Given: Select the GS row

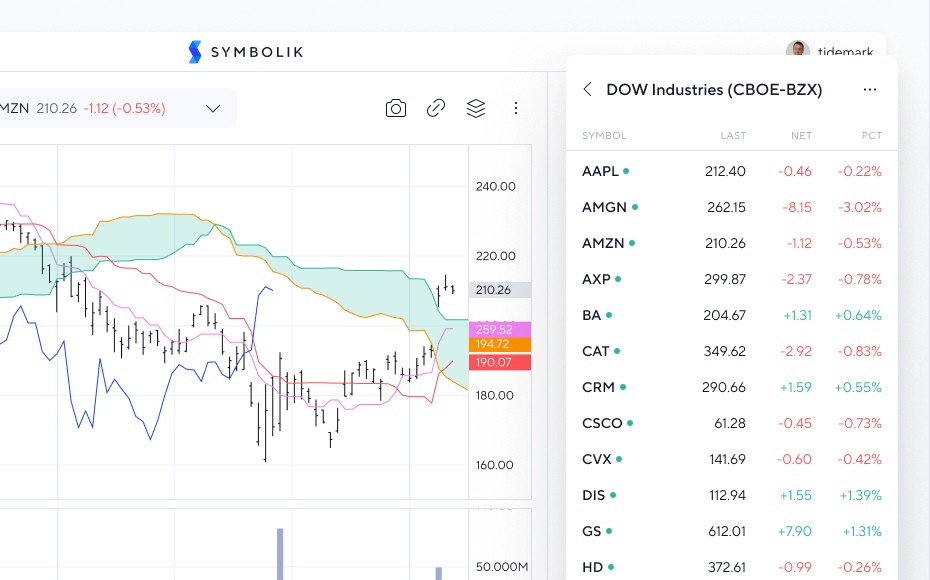Looking at the screenshot, I should (x=732, y=531).
